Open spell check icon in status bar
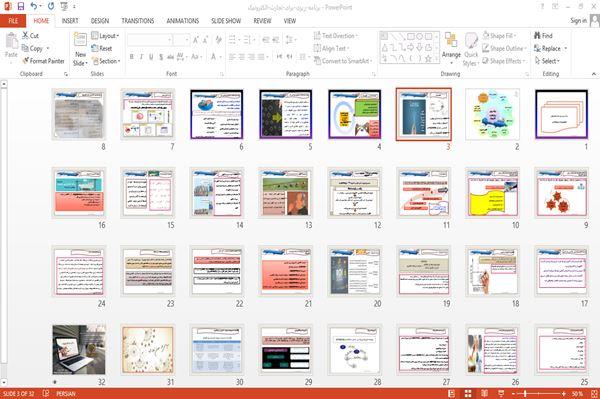This screenshot has width=600, height=399. 46,393
